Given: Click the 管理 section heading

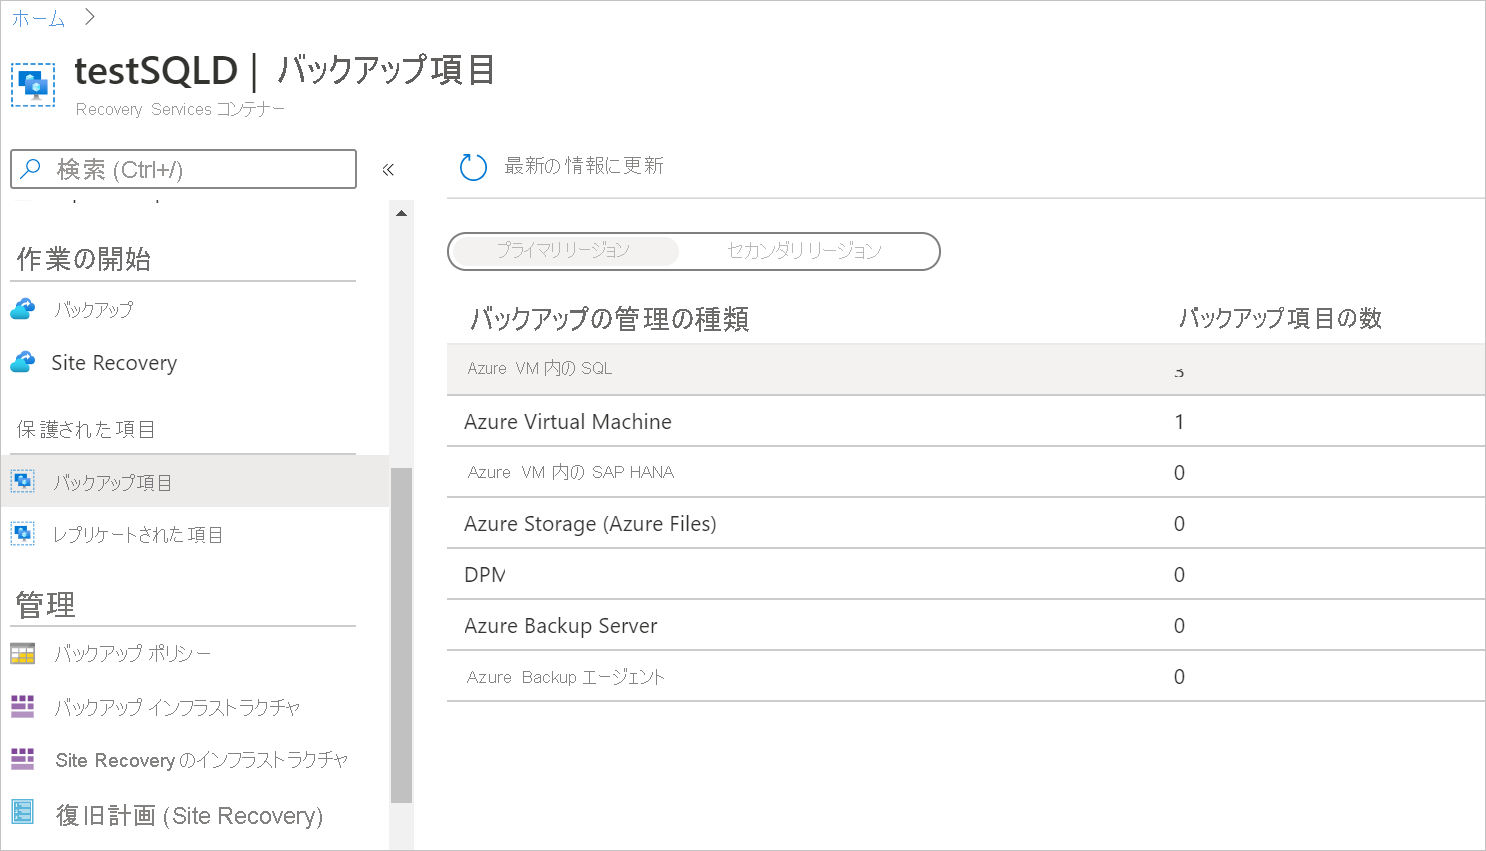Looking at the screenshot, I should point(45,604).
